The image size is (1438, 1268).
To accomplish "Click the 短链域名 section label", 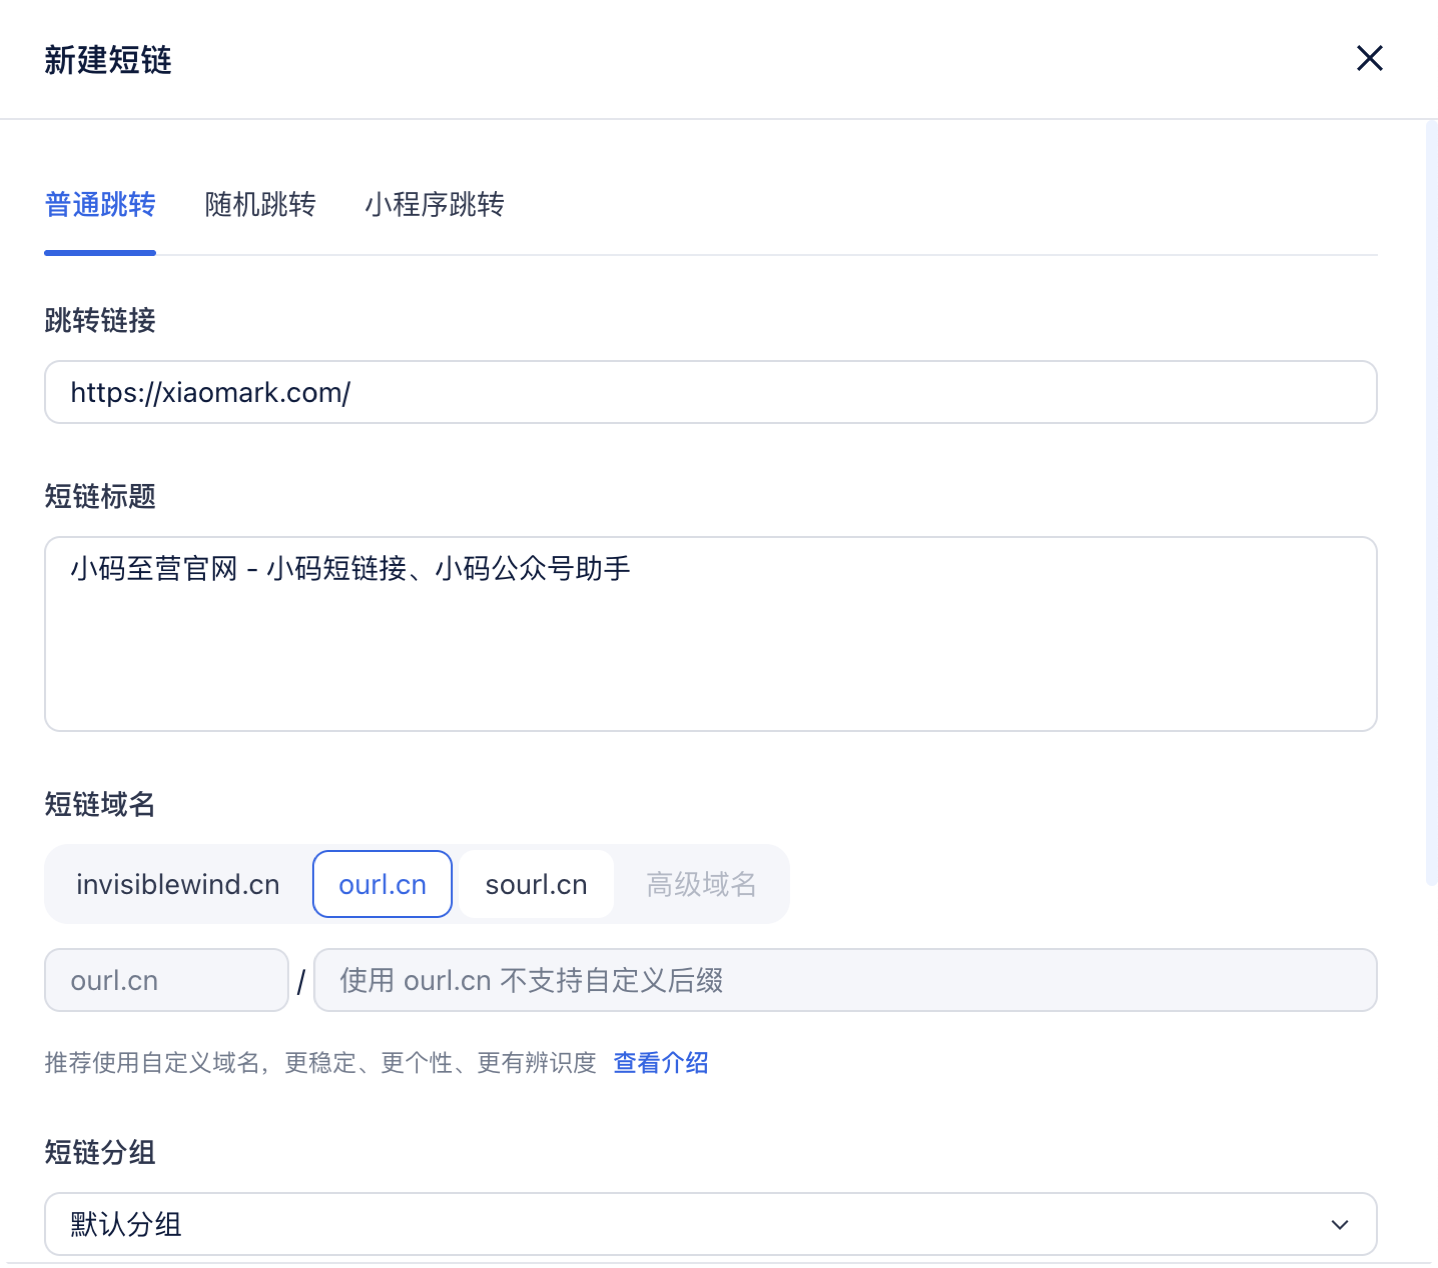I will click(x=100, y=804).
